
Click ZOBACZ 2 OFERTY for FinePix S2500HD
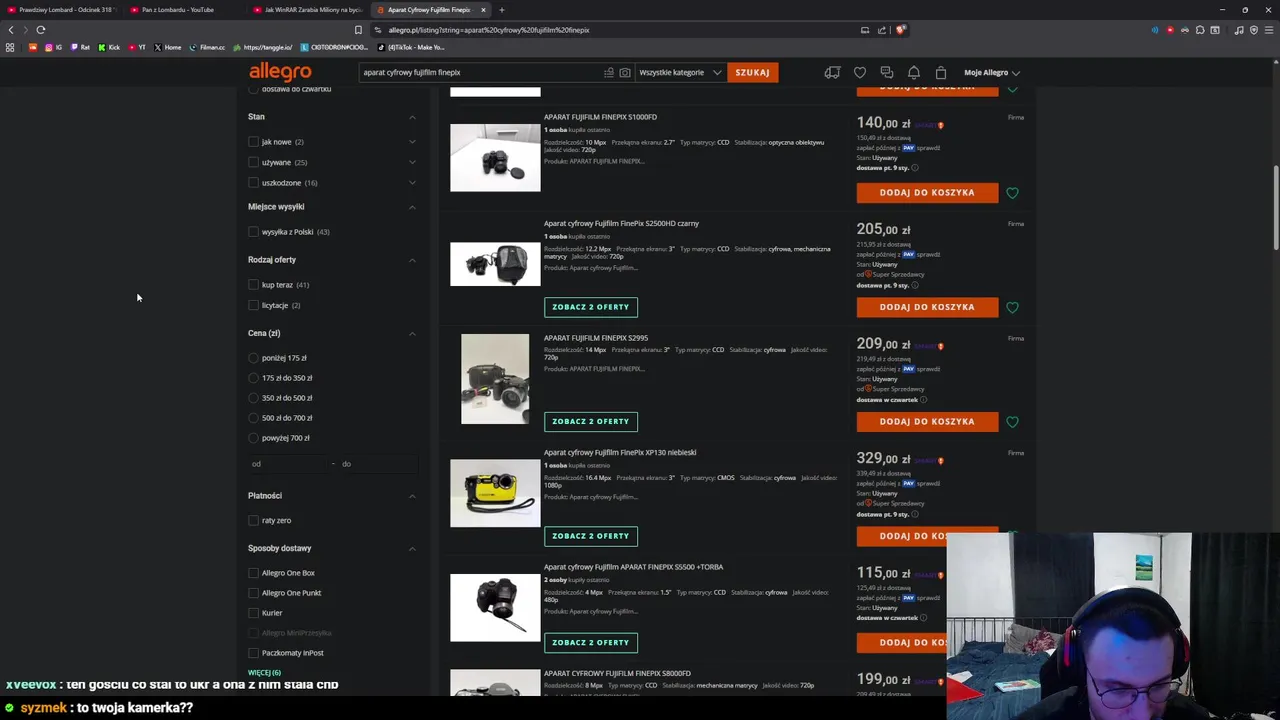click(591, 307)
